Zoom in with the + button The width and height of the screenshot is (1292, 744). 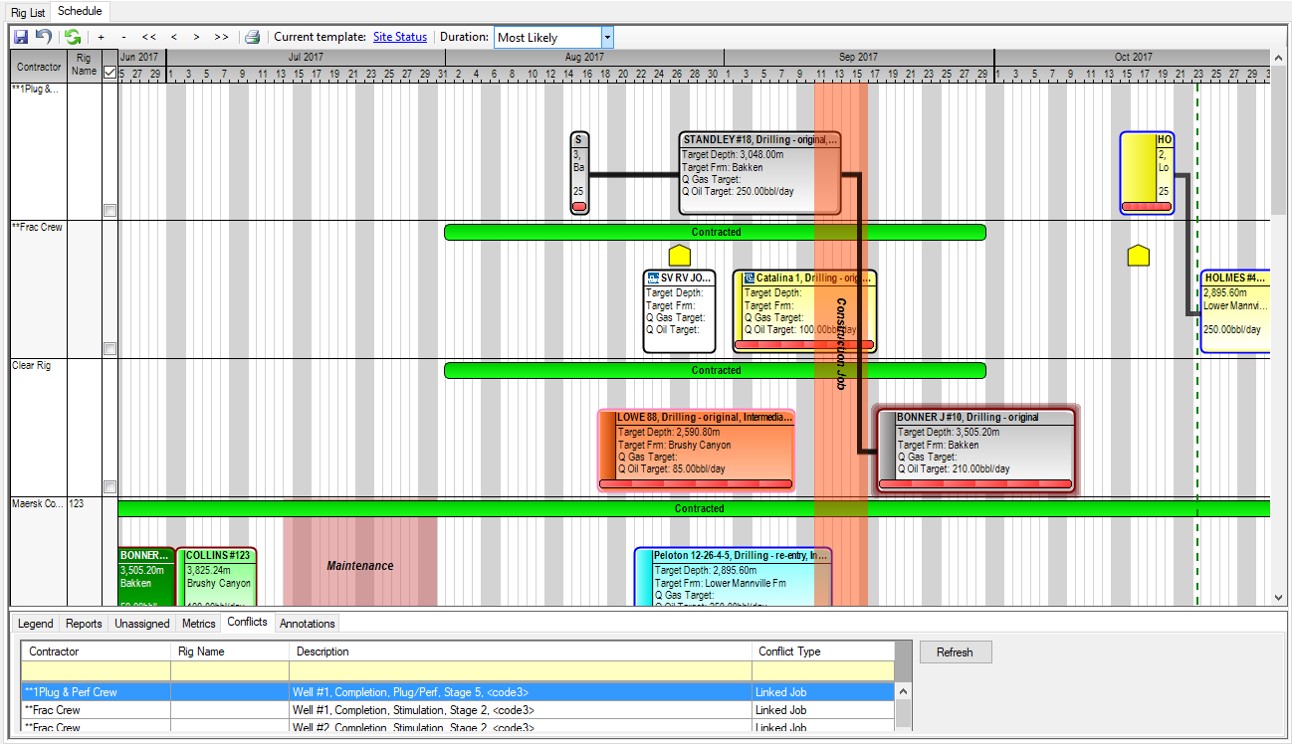(x=101, y=37)
